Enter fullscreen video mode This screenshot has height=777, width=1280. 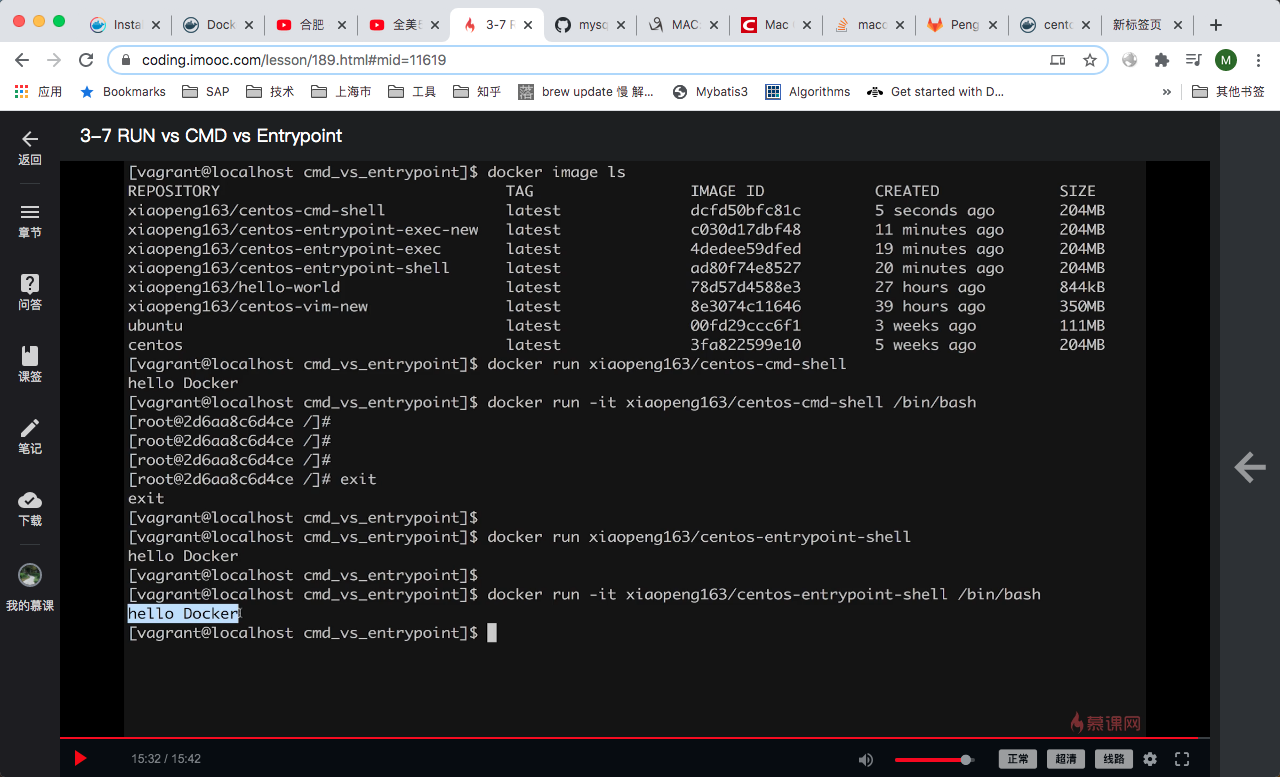click(1182, 759)
